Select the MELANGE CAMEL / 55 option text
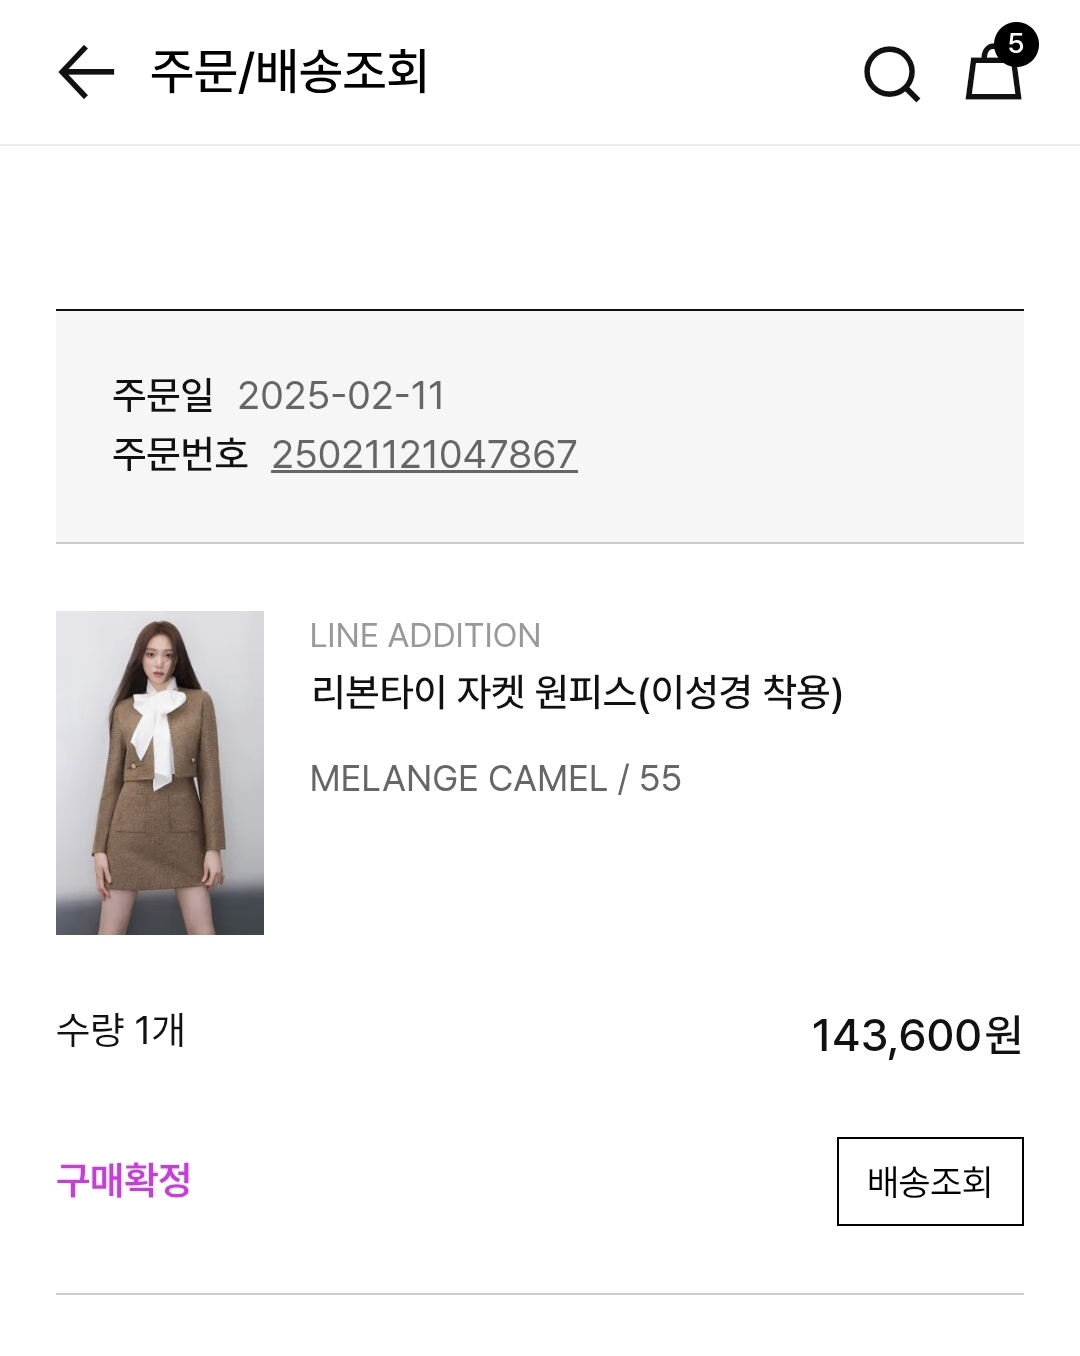This screenshot has width=1080, height=1356. [495, 778]
